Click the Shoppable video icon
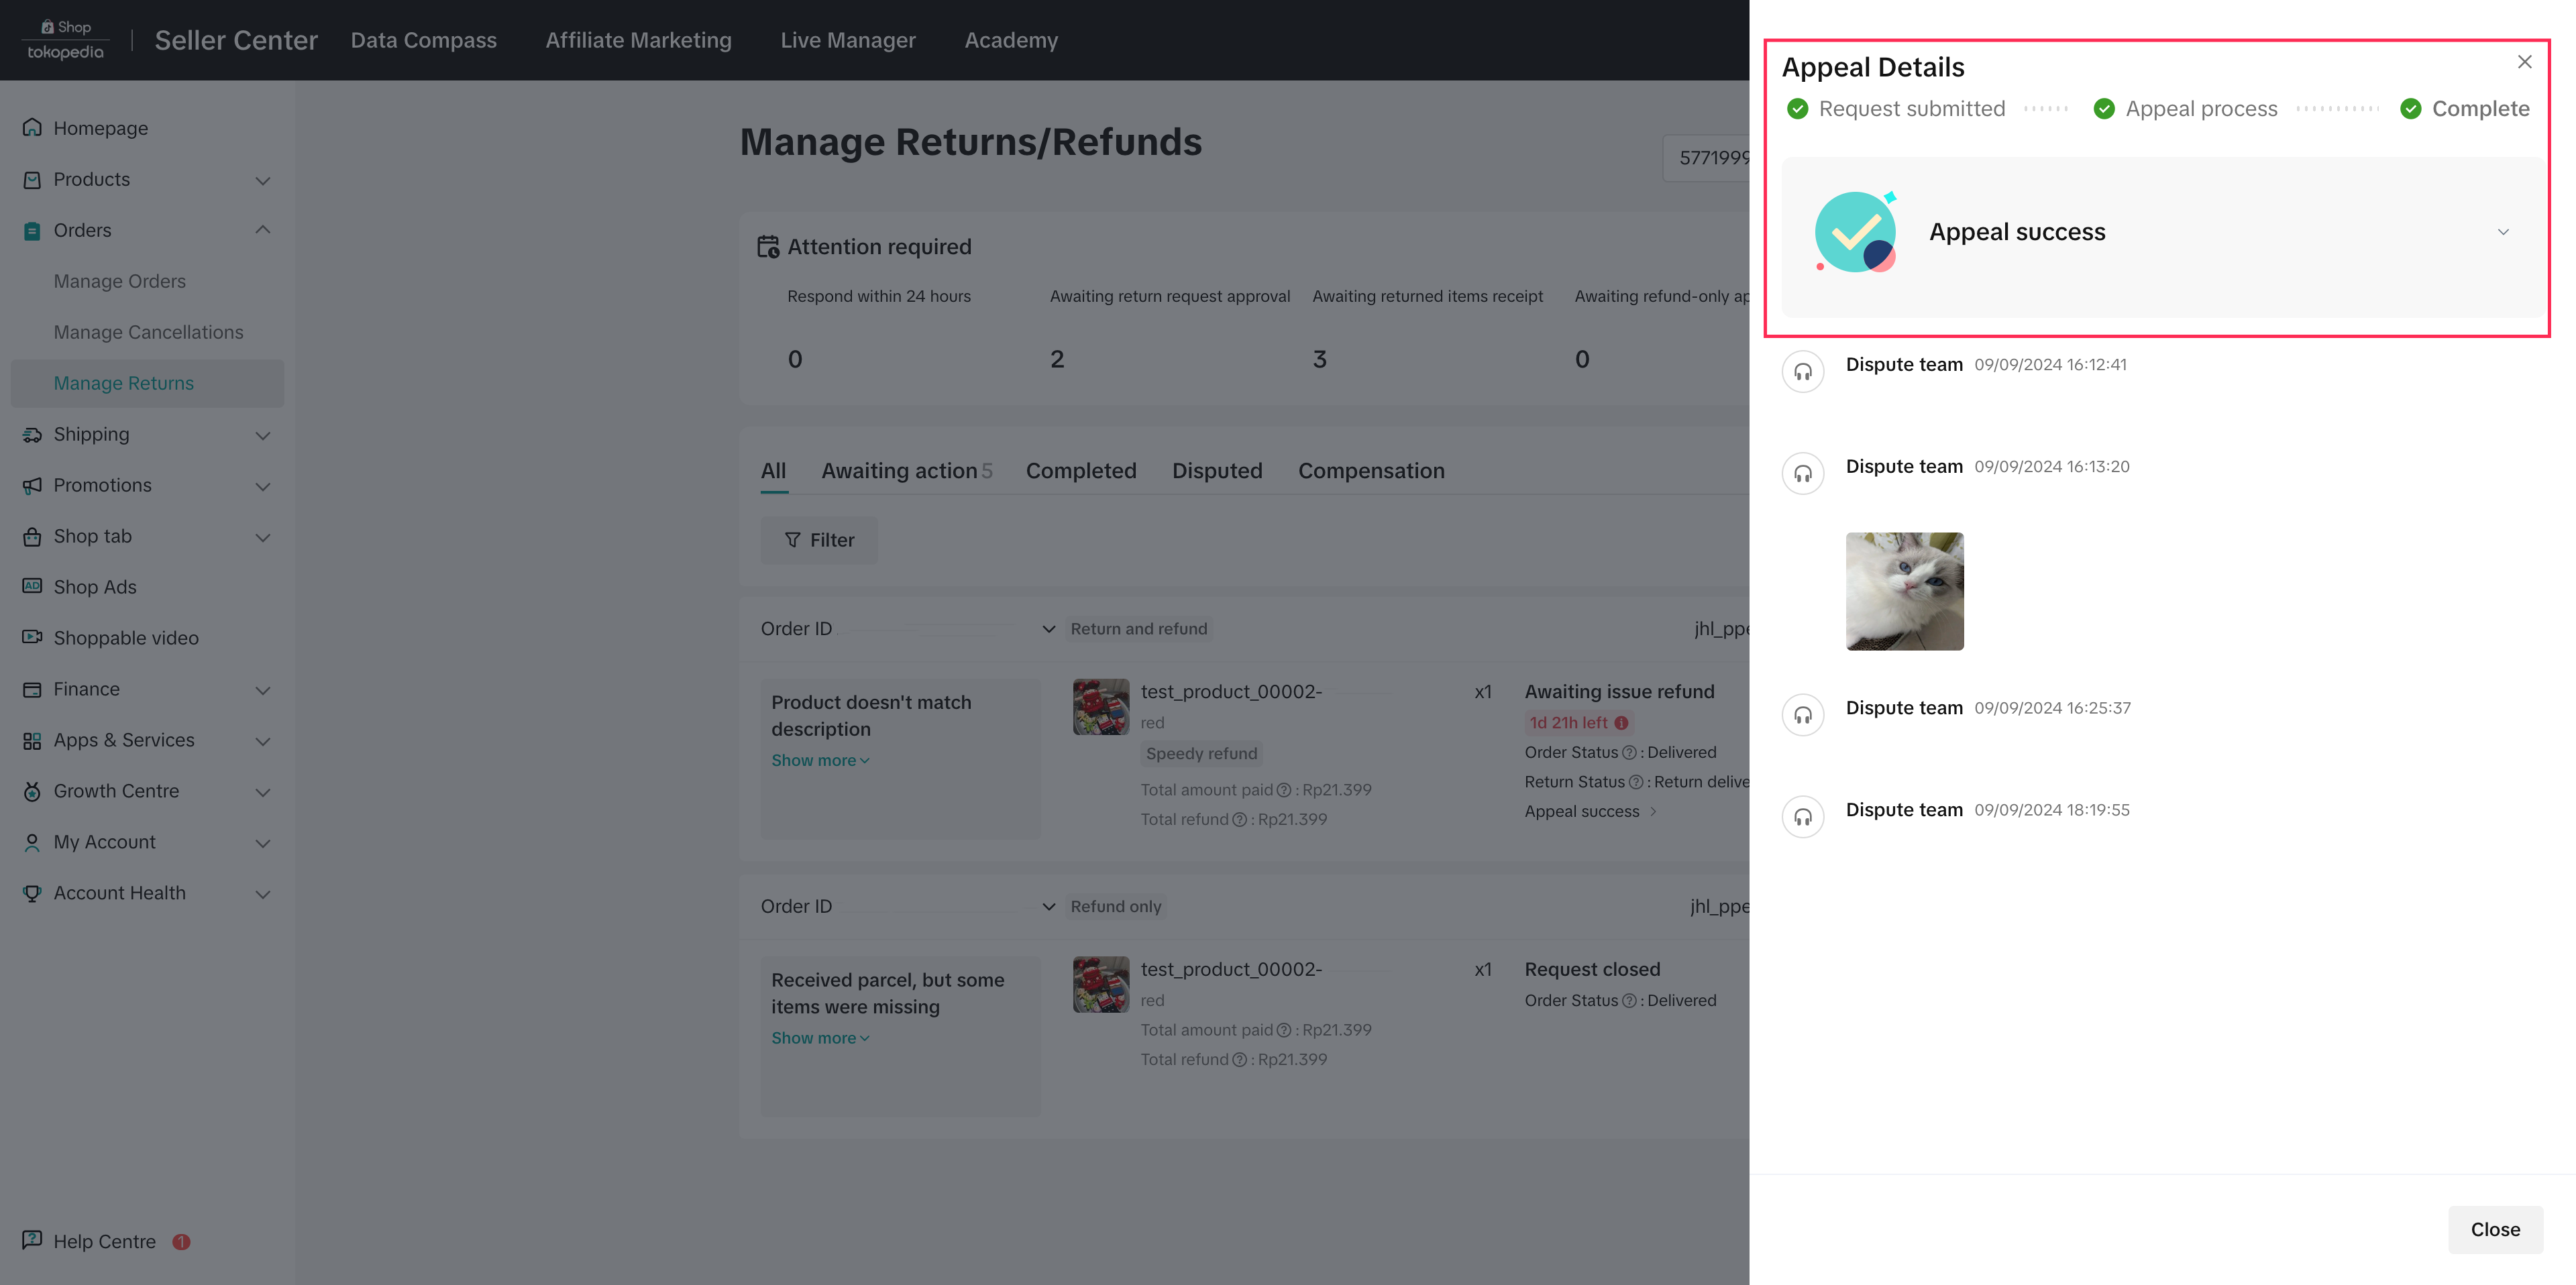 point(32,637)
